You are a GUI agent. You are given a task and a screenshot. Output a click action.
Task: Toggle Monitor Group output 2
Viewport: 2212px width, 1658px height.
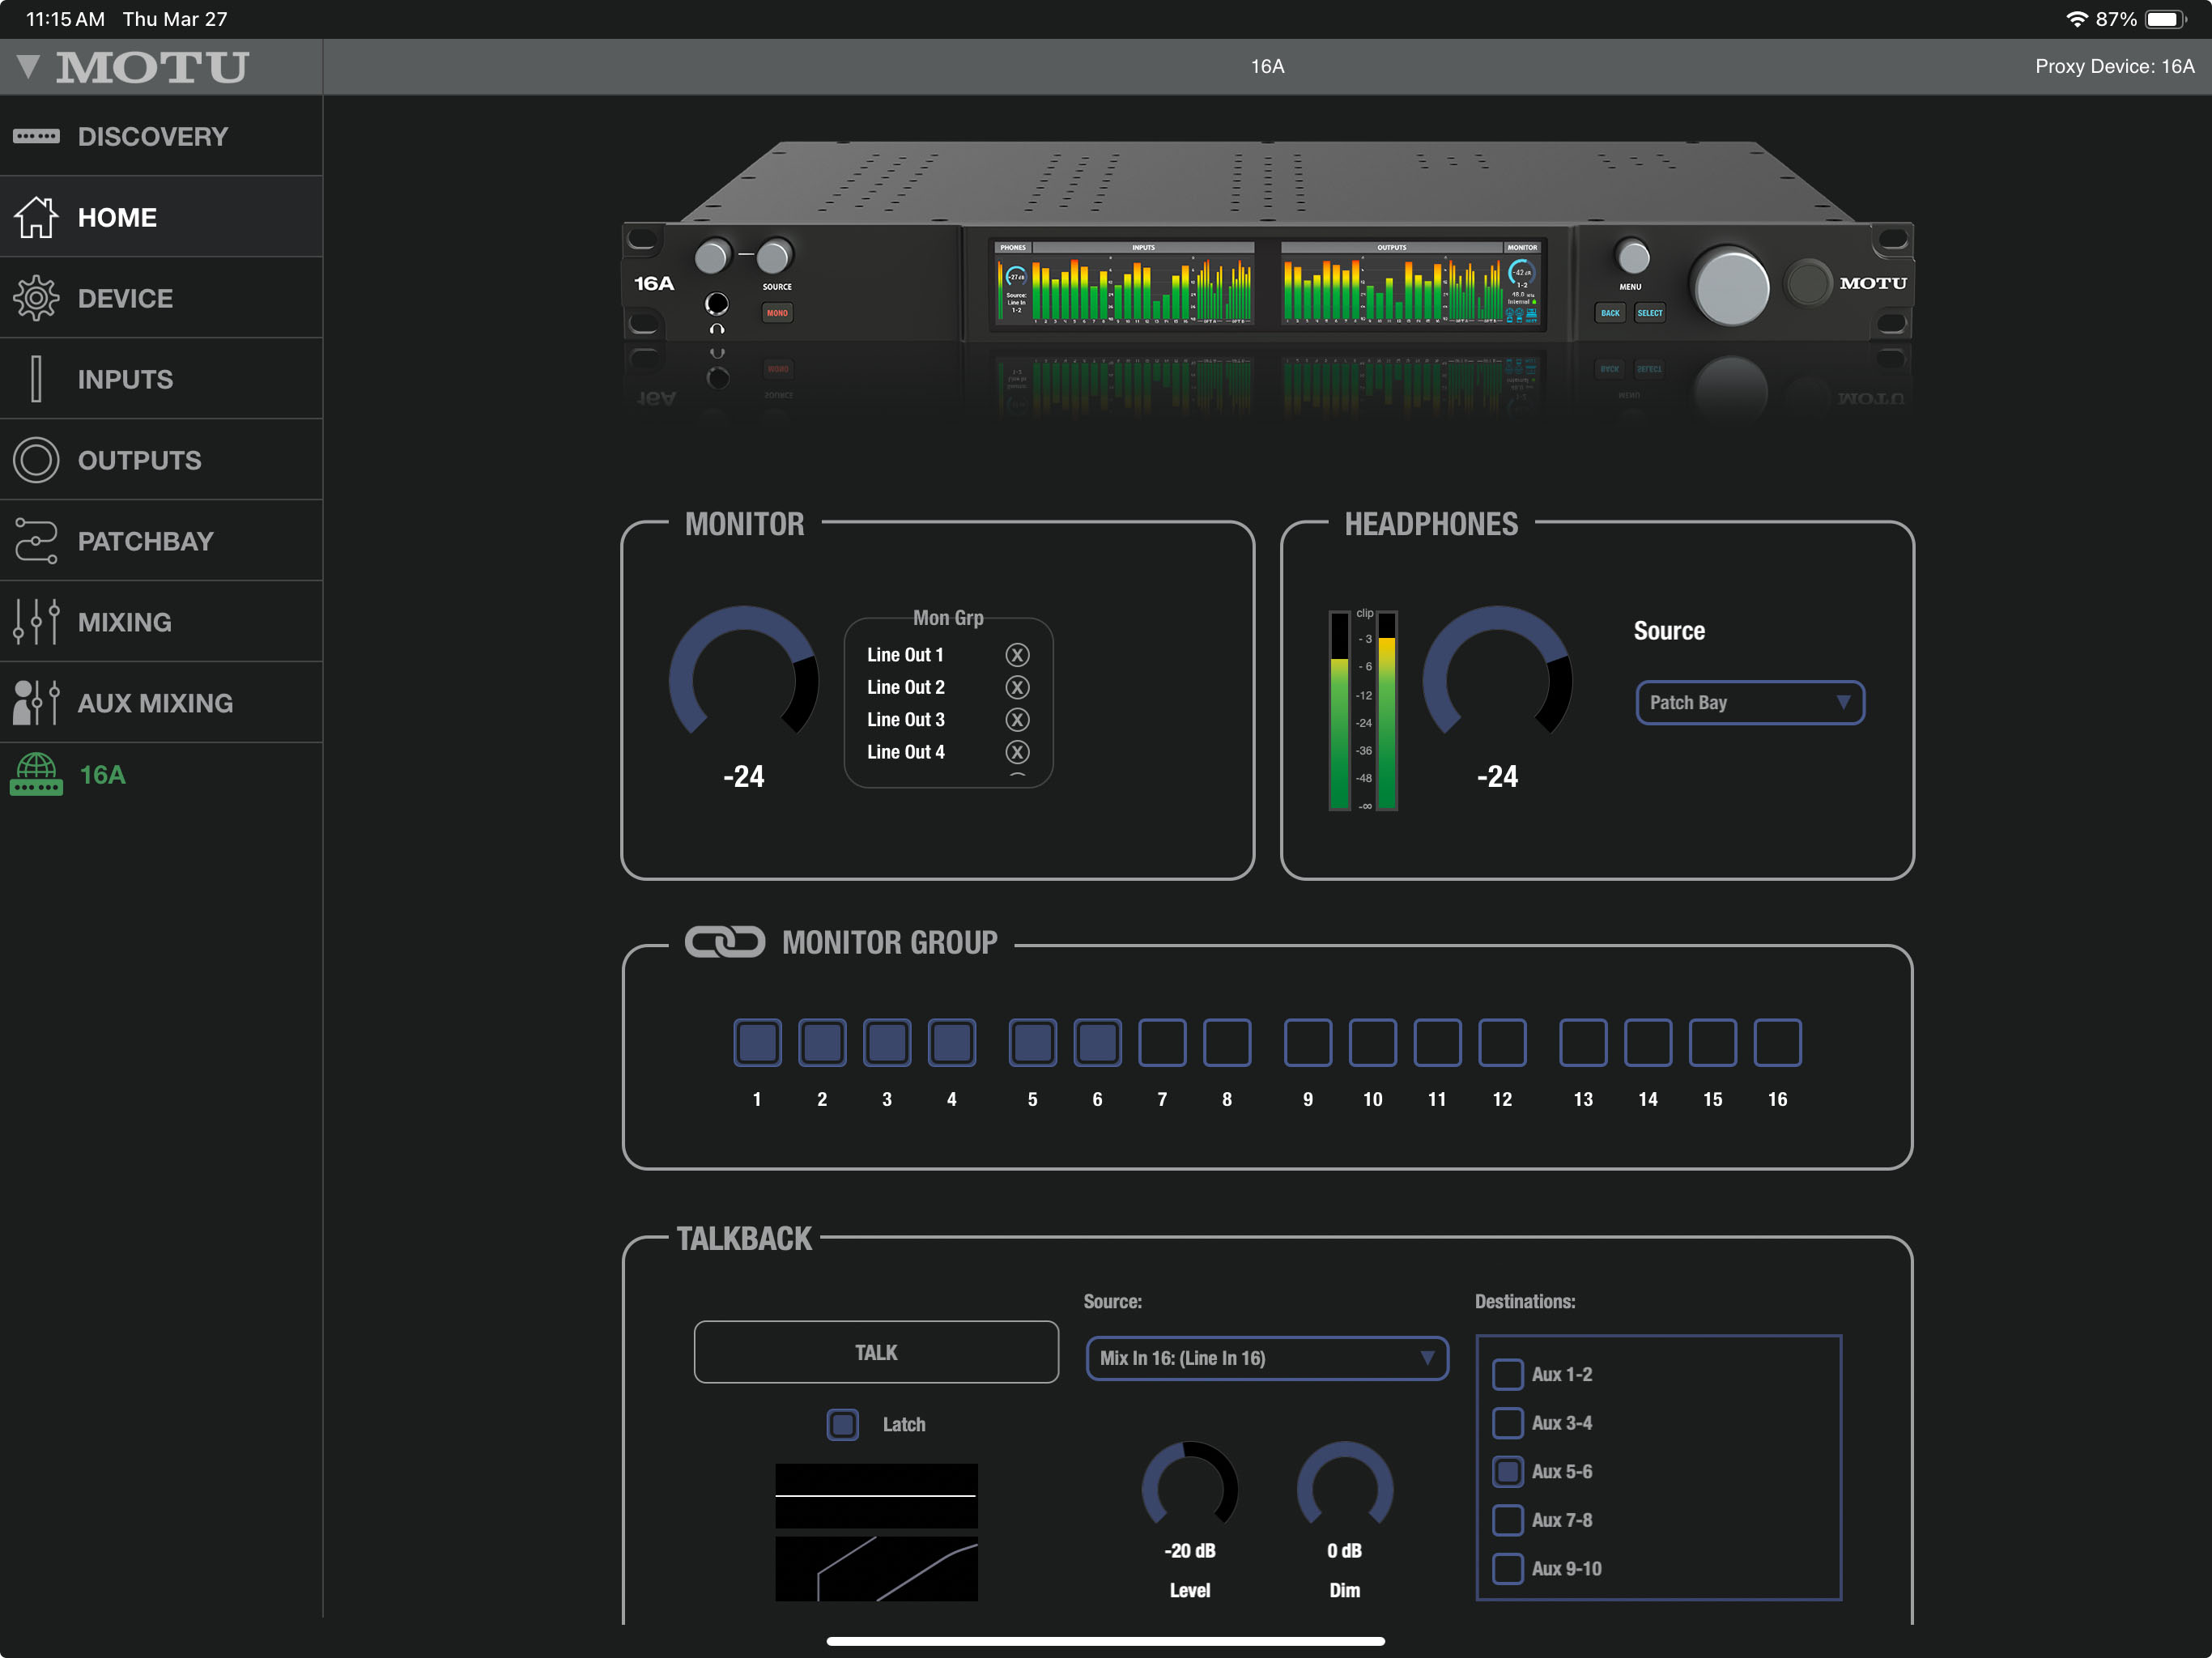(822, 1043)
